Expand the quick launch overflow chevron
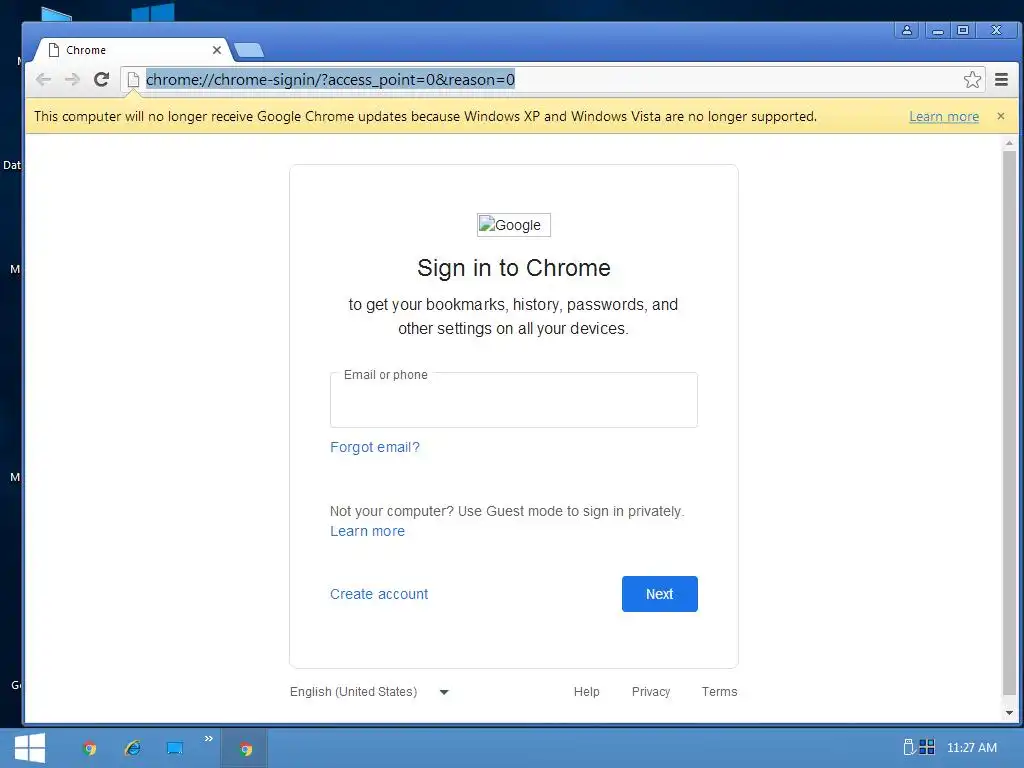The height and width of the screenshot is (768, 1024). [208, 739]
